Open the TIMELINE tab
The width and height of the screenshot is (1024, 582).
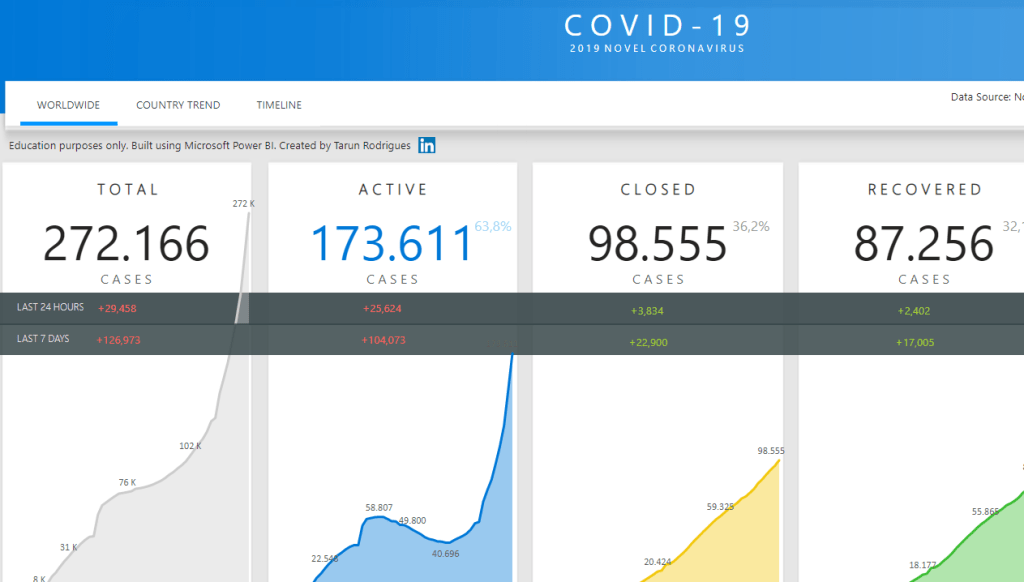[279, 105]
